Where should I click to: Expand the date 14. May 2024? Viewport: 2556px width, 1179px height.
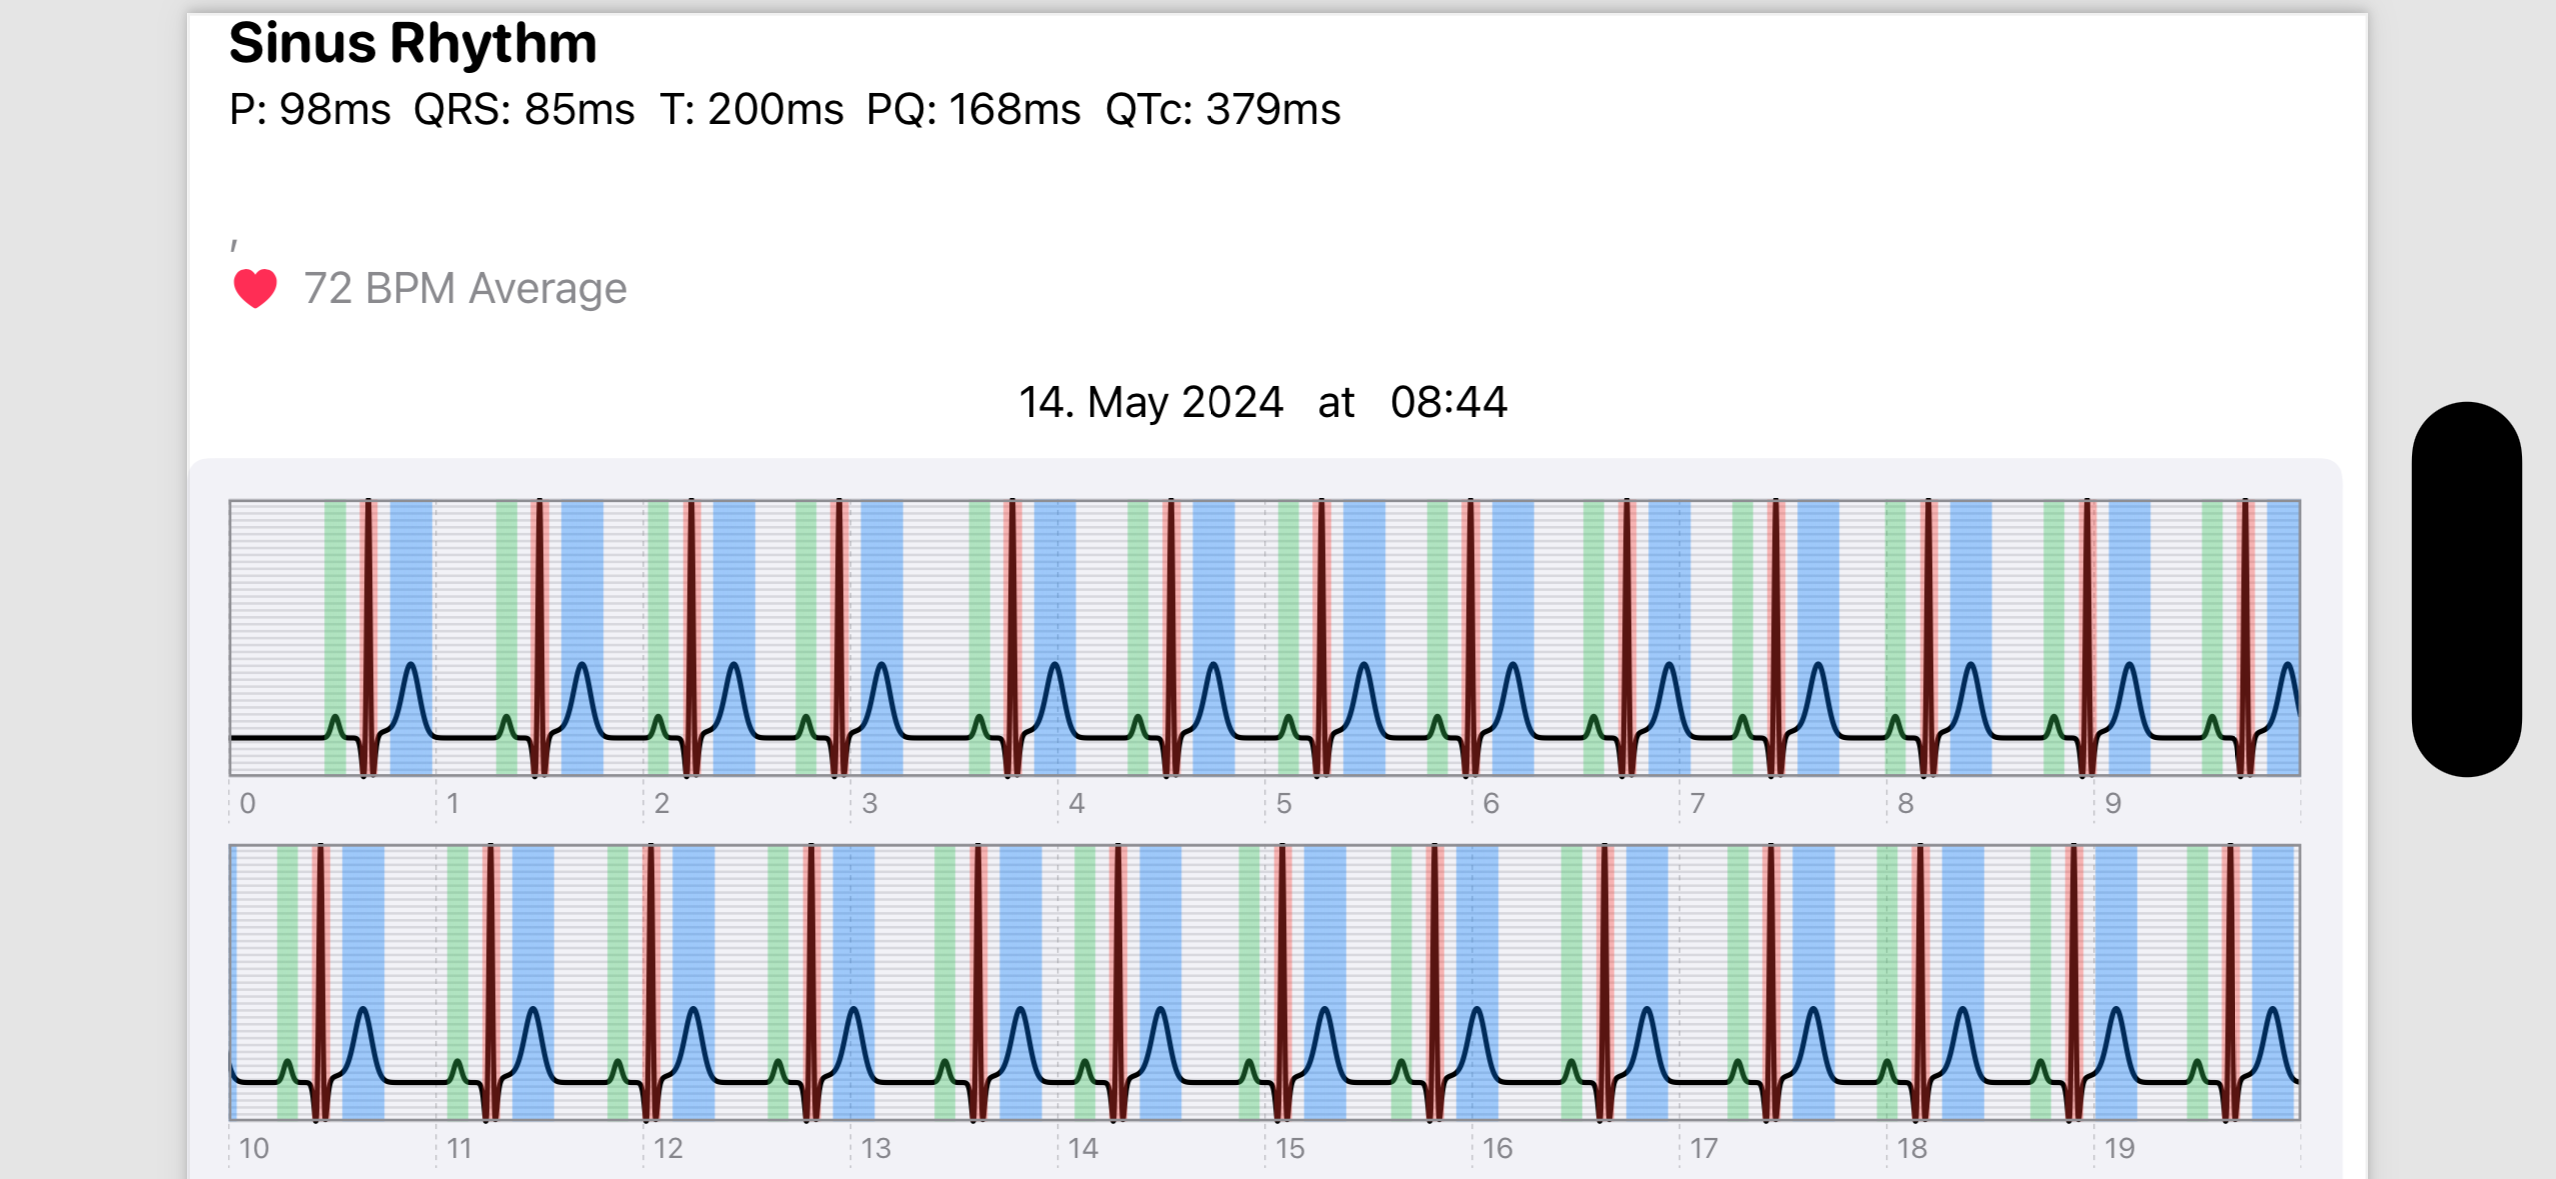[1150, 401]
